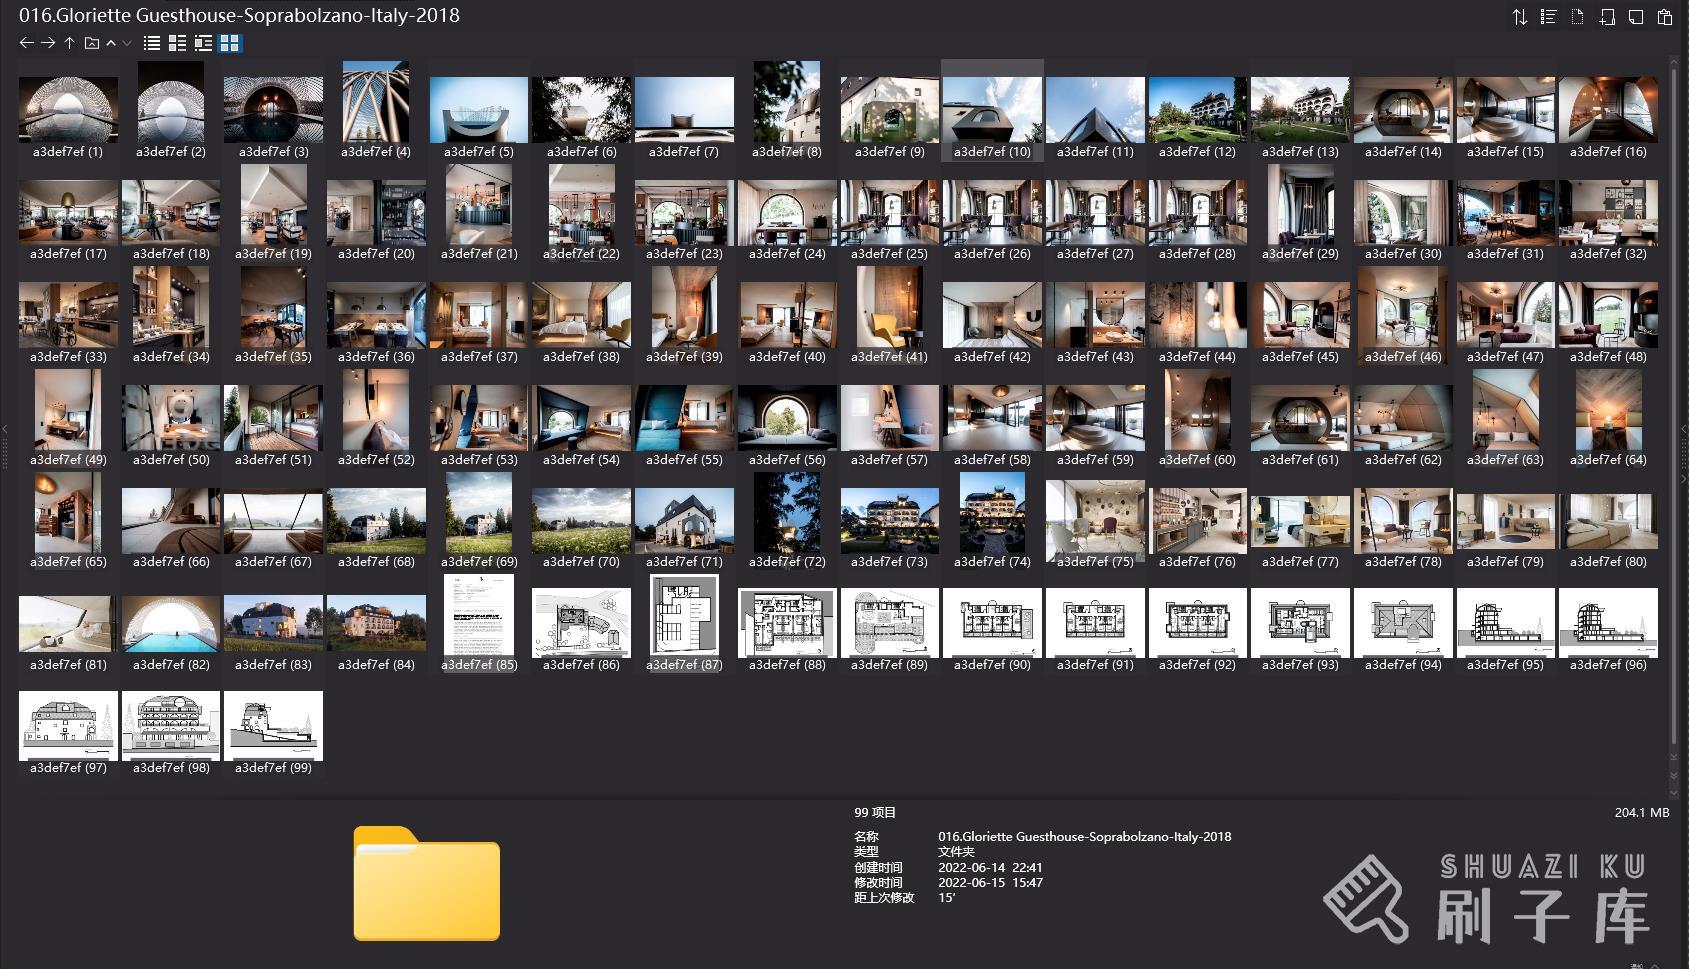Click the back navigation arrow
The height and width of the screenshot is (969, 1689).
[26, 43]
